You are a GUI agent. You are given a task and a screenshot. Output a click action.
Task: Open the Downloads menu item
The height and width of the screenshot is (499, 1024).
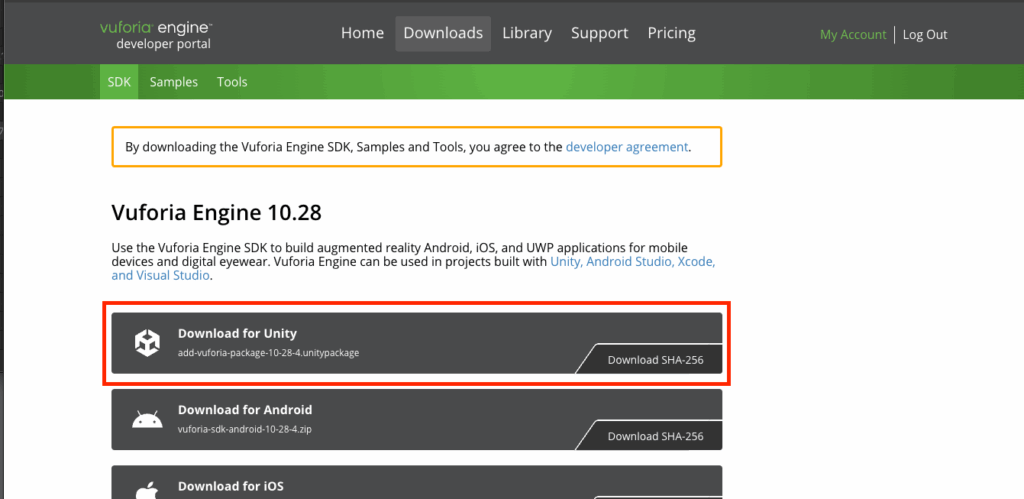443,33
